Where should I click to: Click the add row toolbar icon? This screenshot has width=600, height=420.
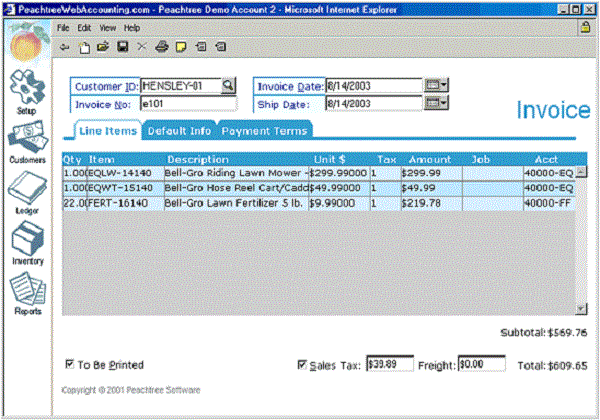pyautogui.click(x=201, y=47)
